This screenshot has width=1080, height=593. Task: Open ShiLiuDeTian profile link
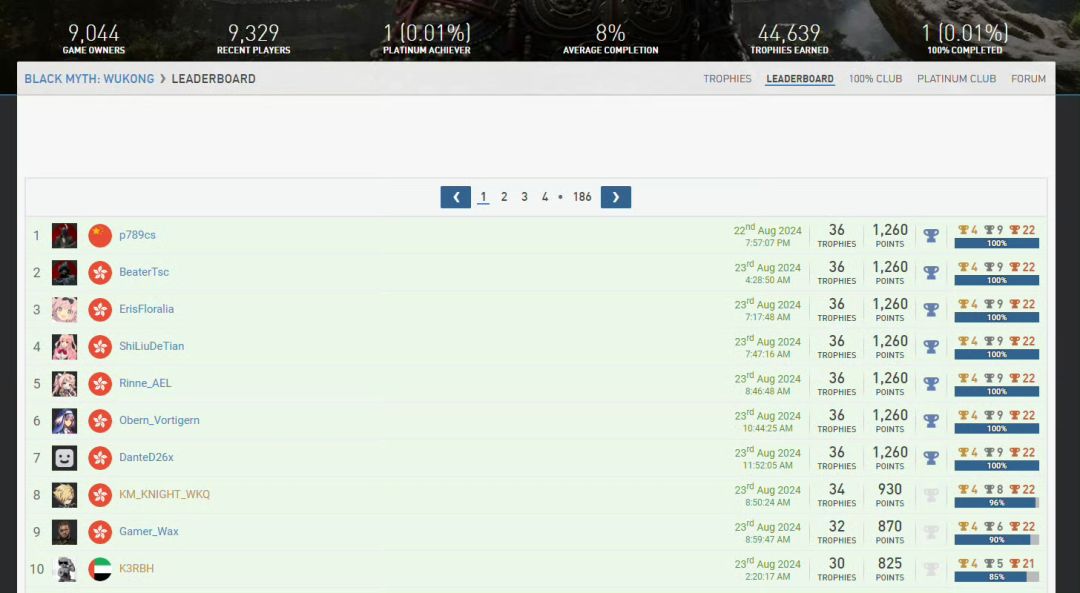pos(152,346)
